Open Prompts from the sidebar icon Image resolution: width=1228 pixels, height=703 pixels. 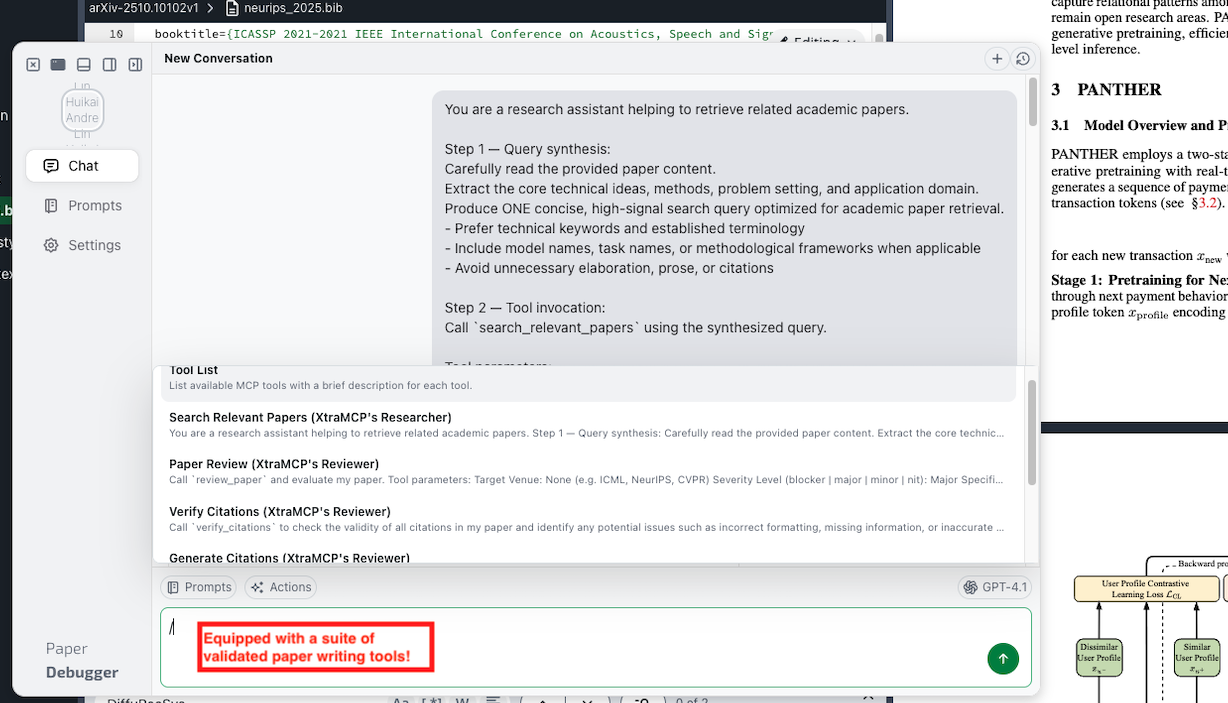80,205
